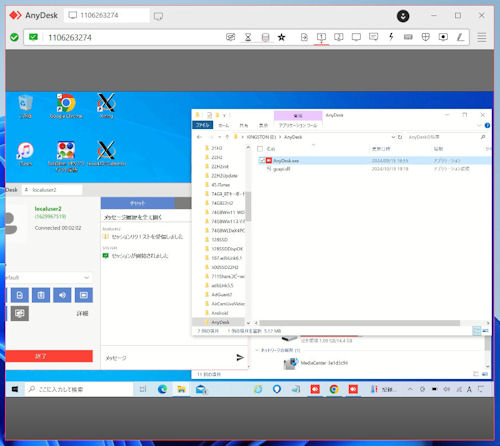The width and height of the screenshot is (500, 446).
Task: Switch to remote monitor 1
Action: click(x=321, y=37)
